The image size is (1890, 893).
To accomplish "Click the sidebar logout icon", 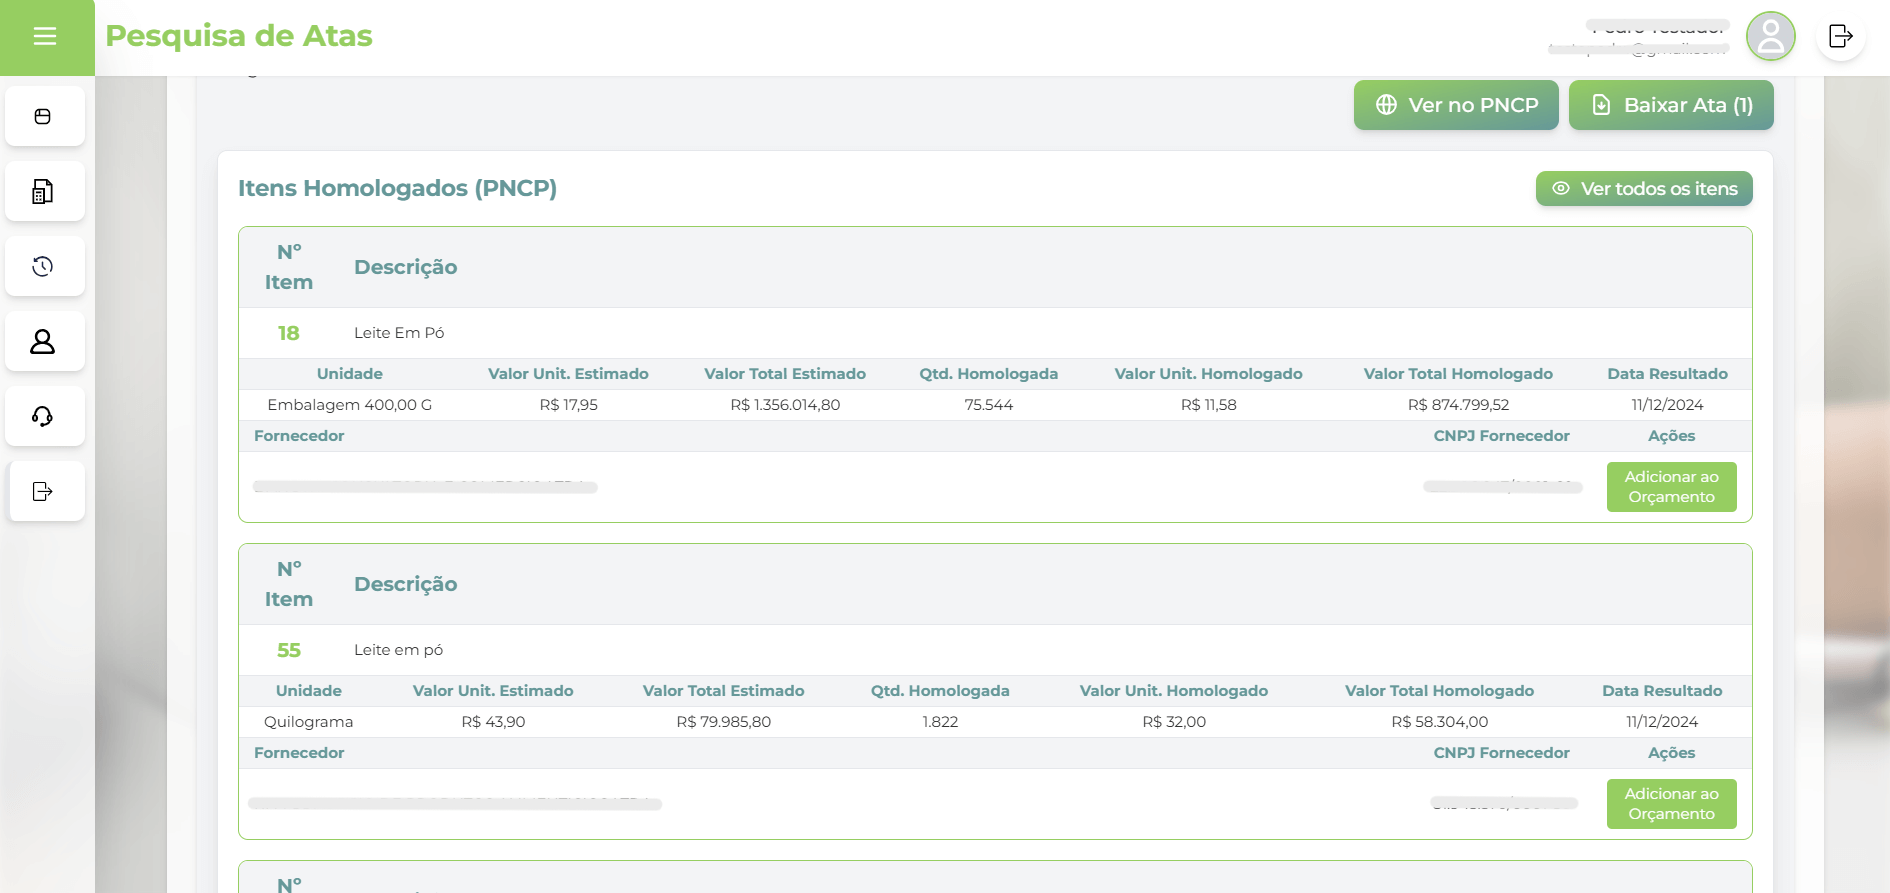I will [x=43, y=491].
